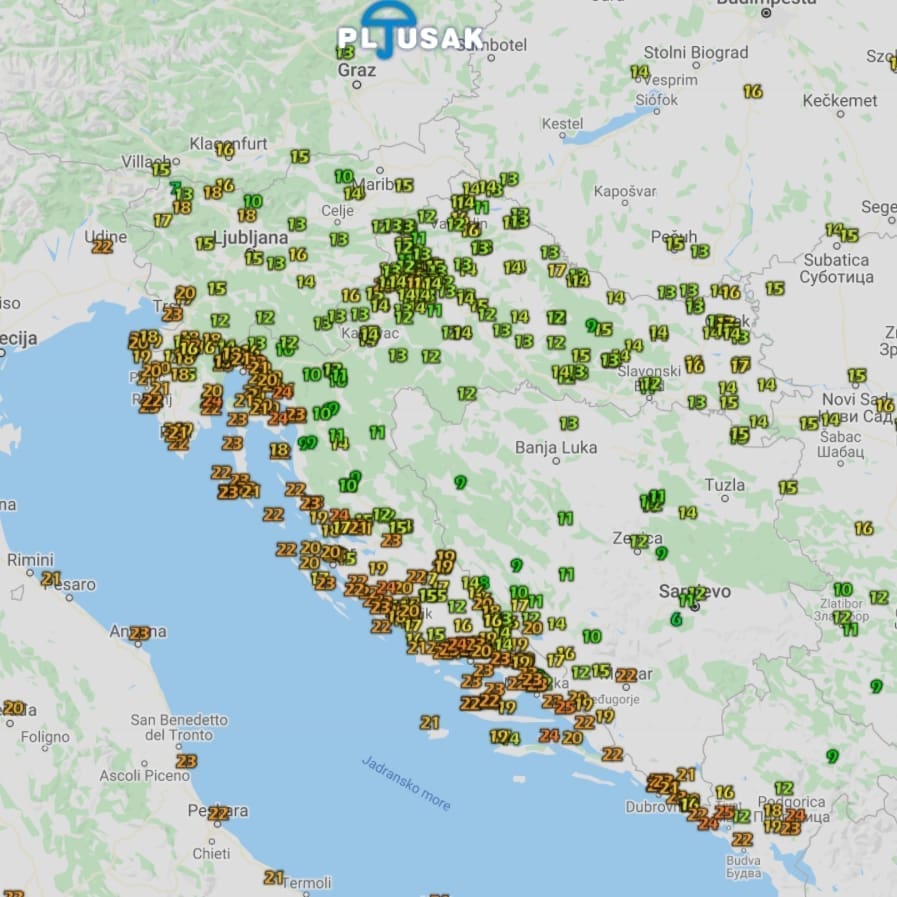Click the 23° marker below San Benedetto del Tronto
Screen dimensions: 897x897
click(185, 761)
